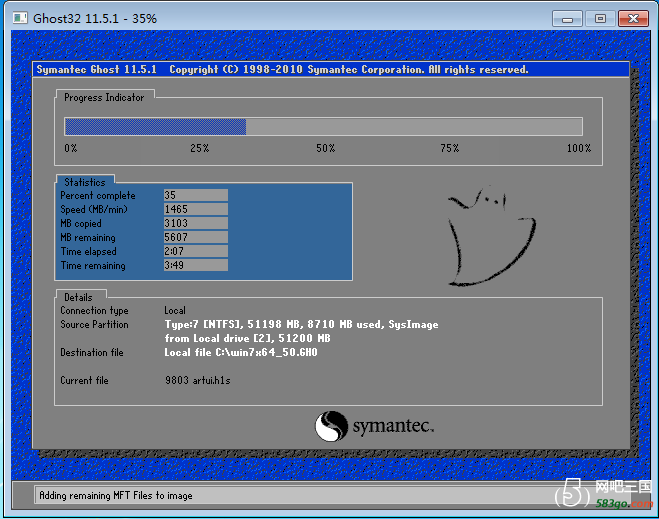The image size is (659, 519).
Task: Click the Source Partition Type:7 NTFS line
Action: tap(301, 324)
